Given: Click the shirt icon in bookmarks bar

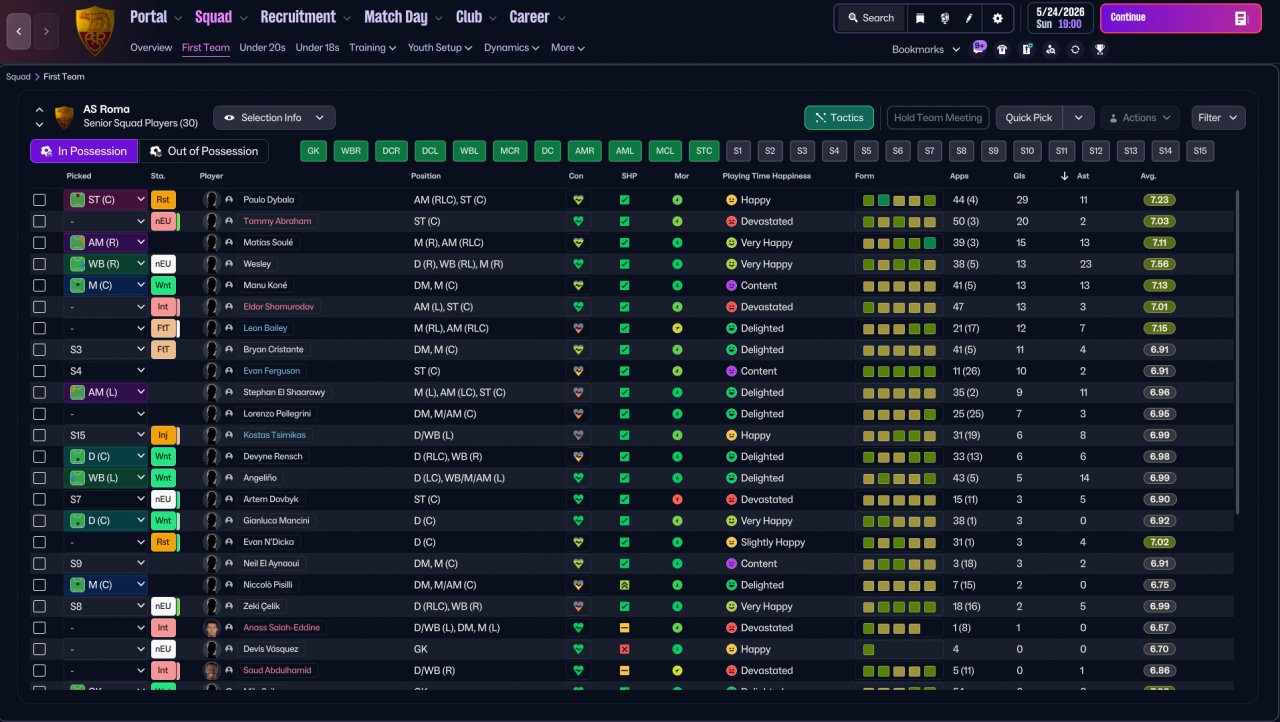Looking at the screenshot, I should click(x=1002, y=49).
